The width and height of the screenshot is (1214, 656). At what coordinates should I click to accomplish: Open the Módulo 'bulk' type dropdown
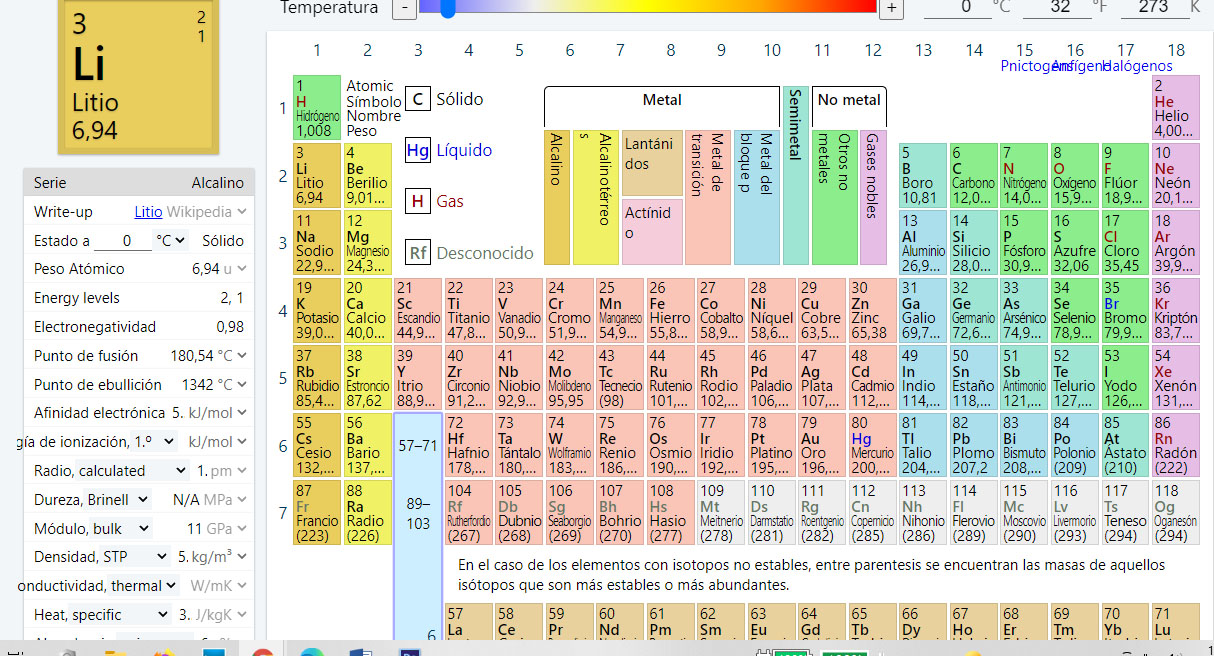click(x=122, y=528)
